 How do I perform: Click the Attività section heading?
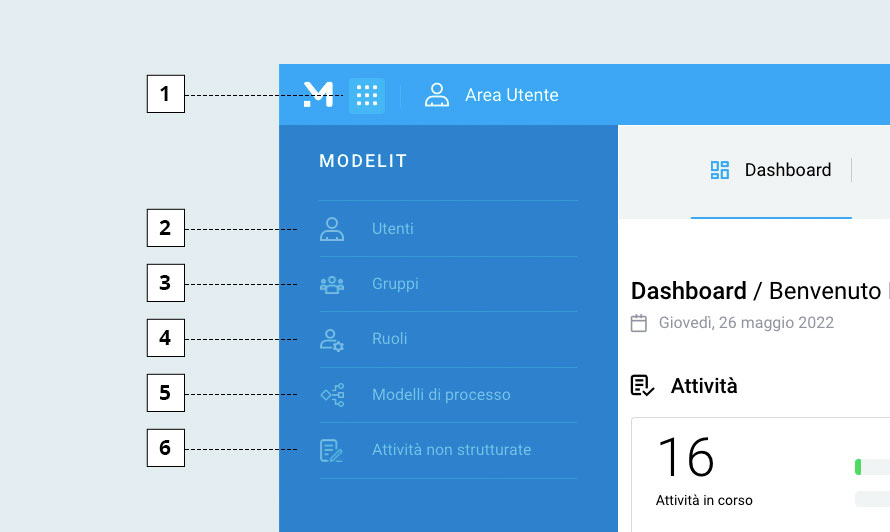(x=704, y=386)
